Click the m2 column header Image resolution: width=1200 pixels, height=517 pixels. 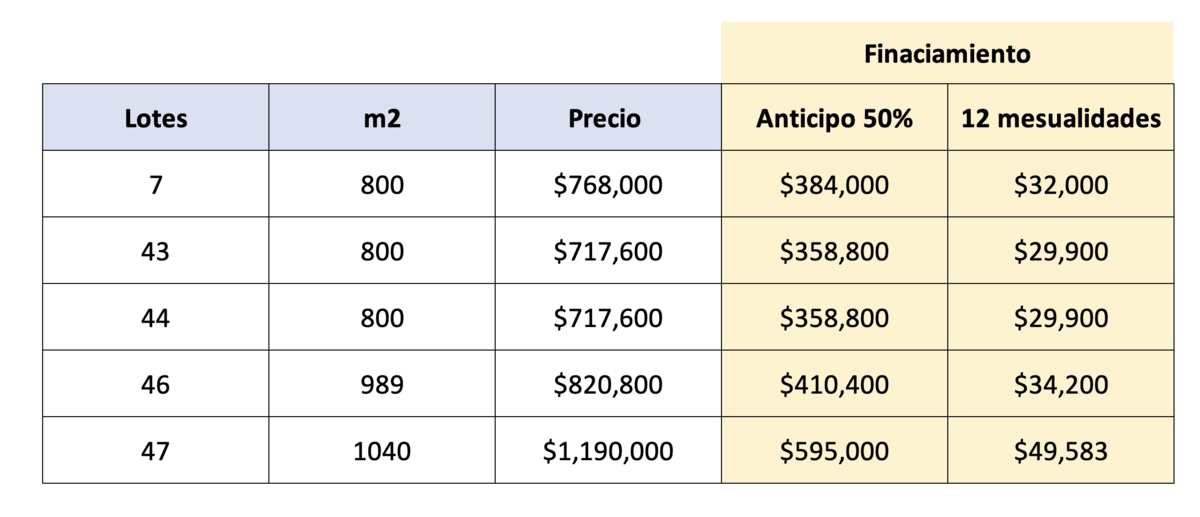pos(382,119)
